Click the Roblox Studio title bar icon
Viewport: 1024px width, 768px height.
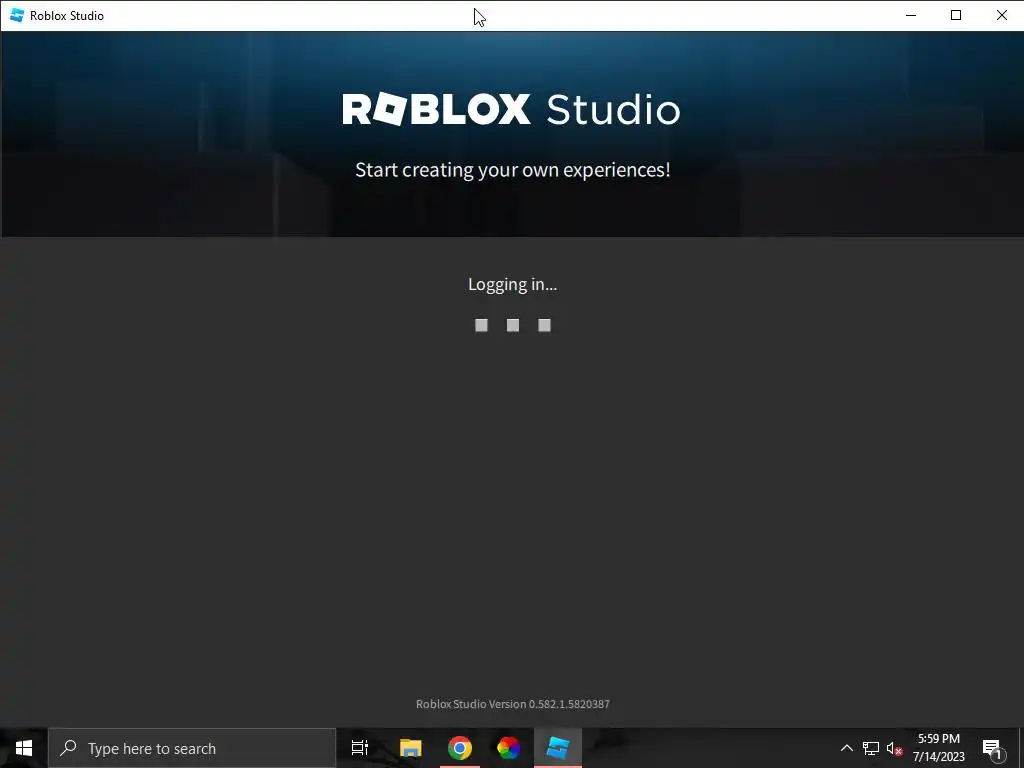(17, 15)
